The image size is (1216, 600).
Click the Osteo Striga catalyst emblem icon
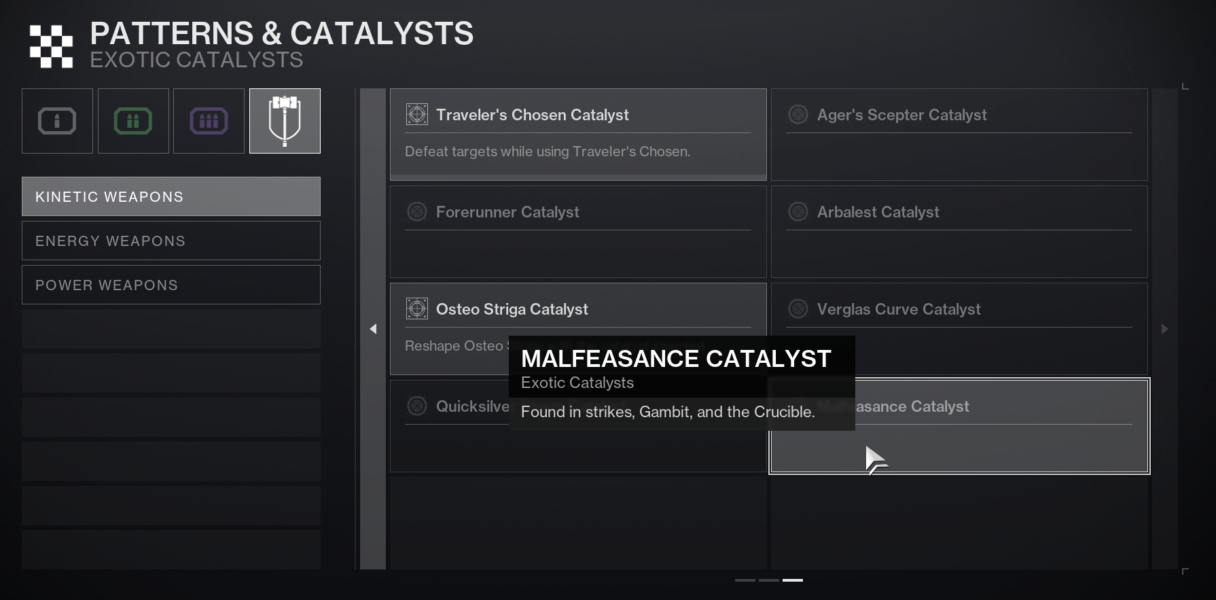coord(420,308)
